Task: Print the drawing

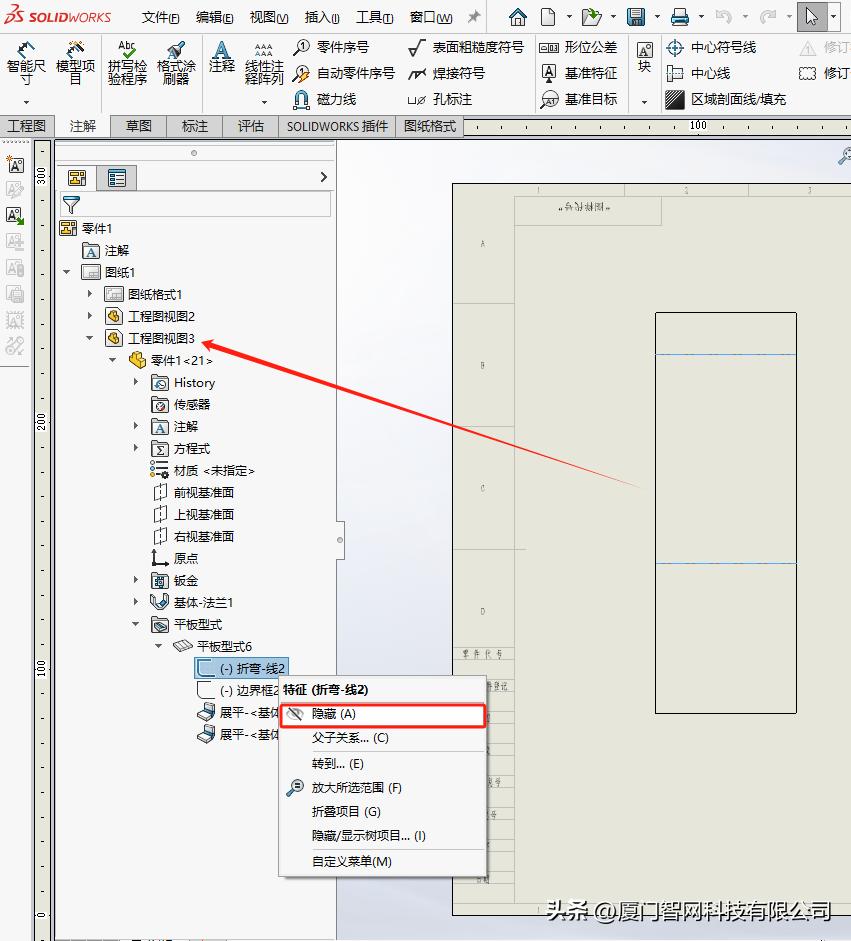Action: pyautogui.click(x=680, y=17)
